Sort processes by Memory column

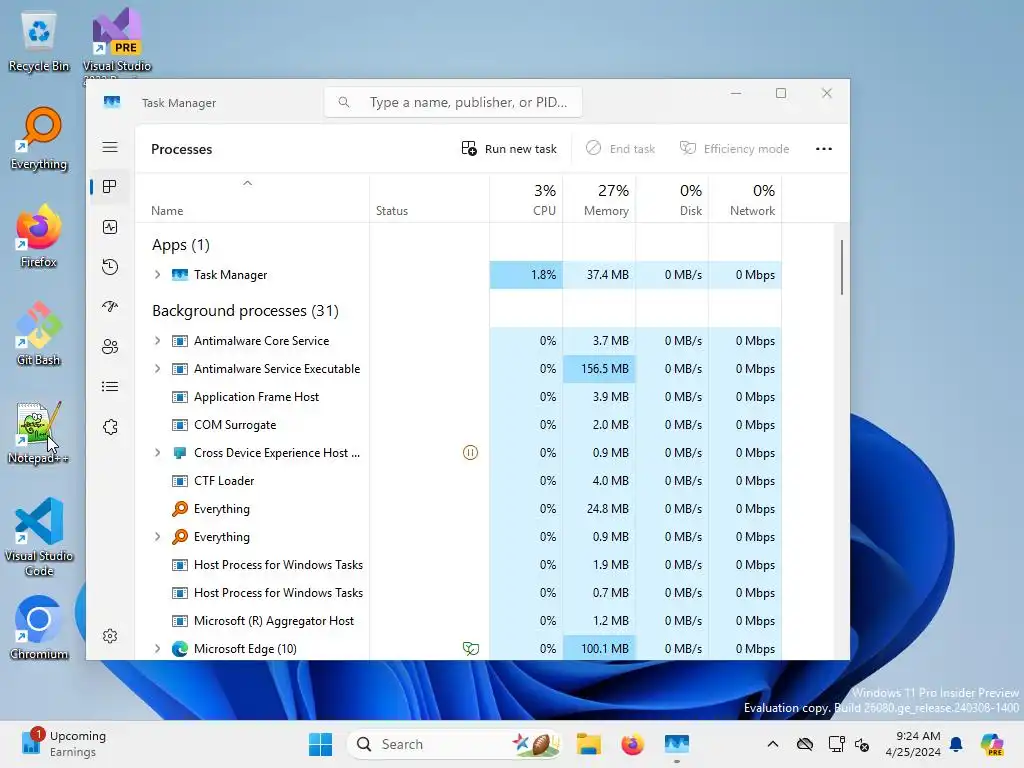tap(600, 199)
